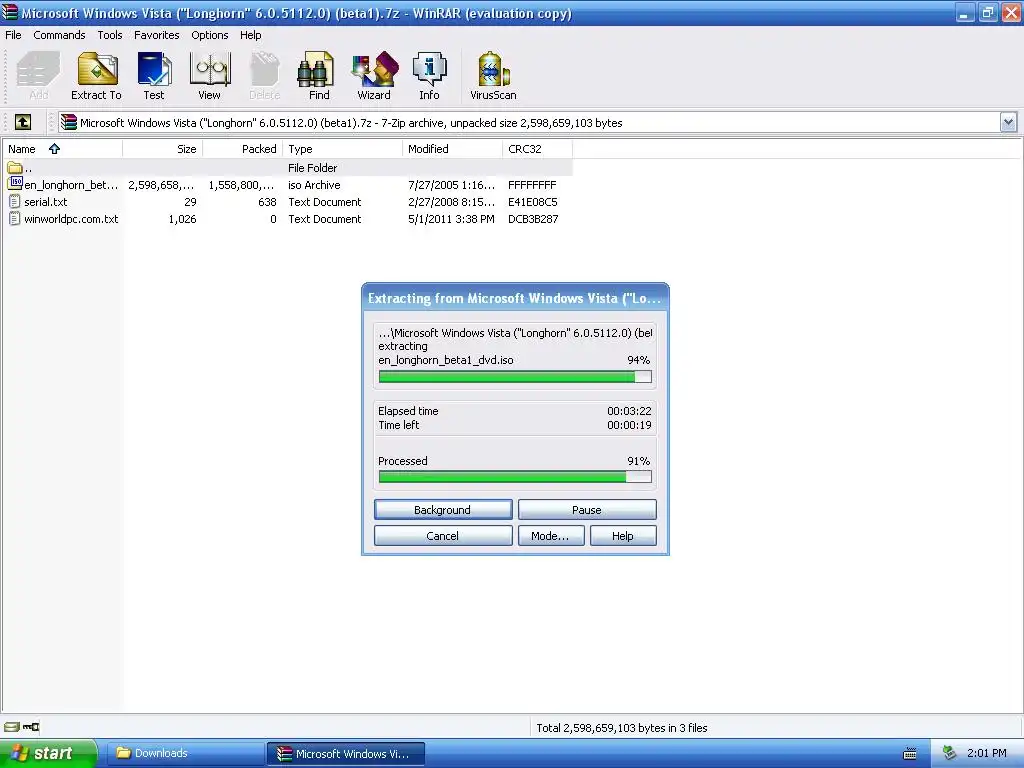Open the Tools menu
The image size is (1024, 768).
coord(110,35)
